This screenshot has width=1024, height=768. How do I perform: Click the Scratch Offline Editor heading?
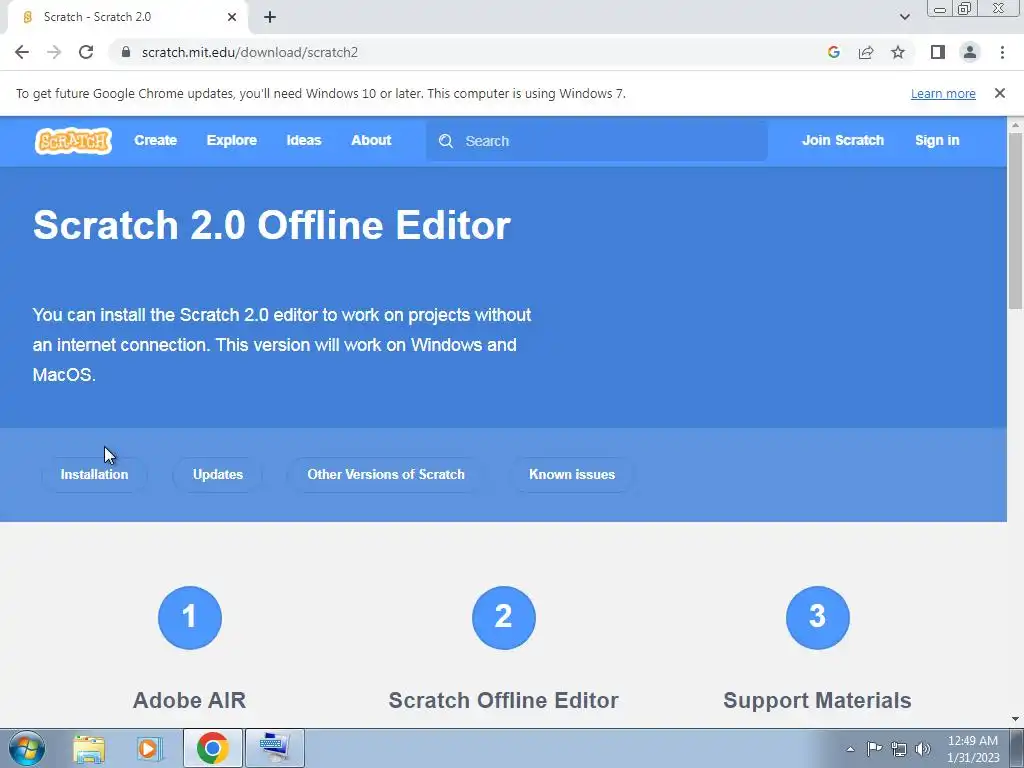coord(504,700)
